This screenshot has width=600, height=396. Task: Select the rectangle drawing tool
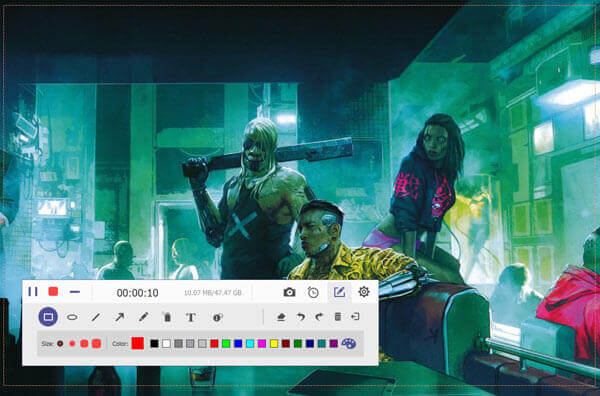pyautogui.click(x=48, y=317)
